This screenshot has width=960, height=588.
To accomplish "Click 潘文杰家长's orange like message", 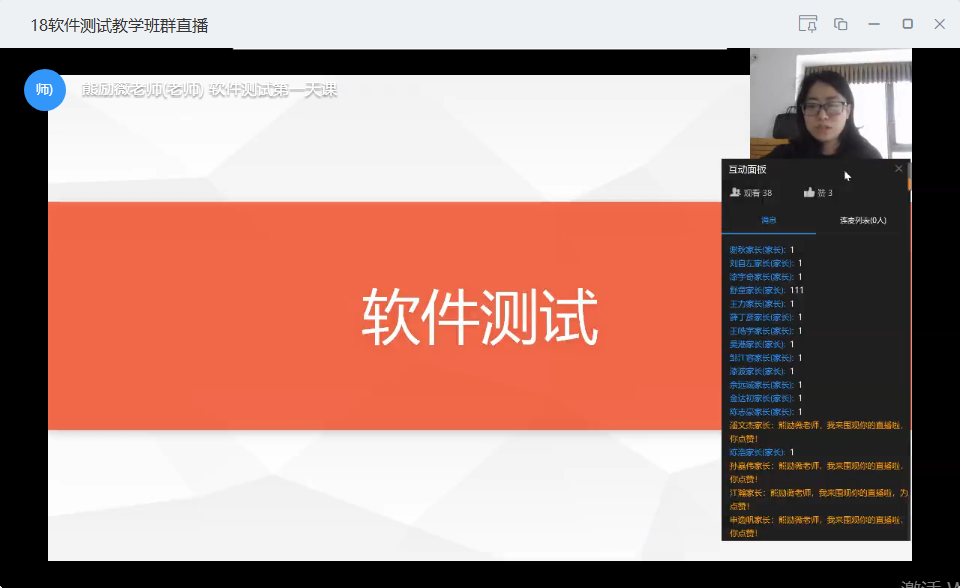I will (815, 431).
